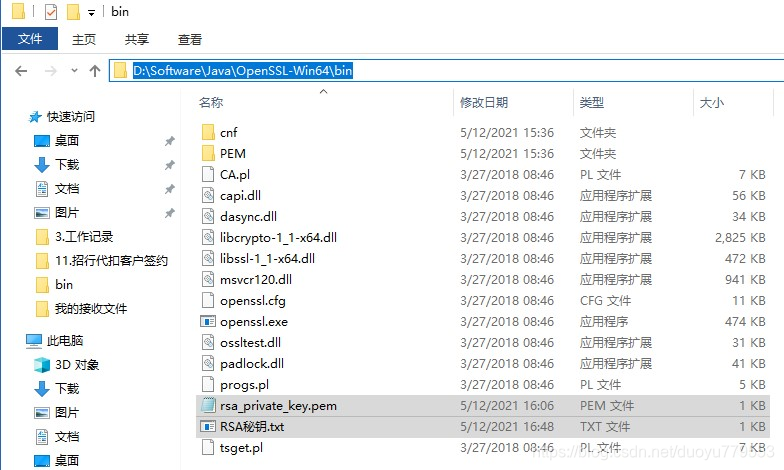Screen dimensions: 784x470
Task: Click the new folder icon in title bar
Action: pos(74,12)
